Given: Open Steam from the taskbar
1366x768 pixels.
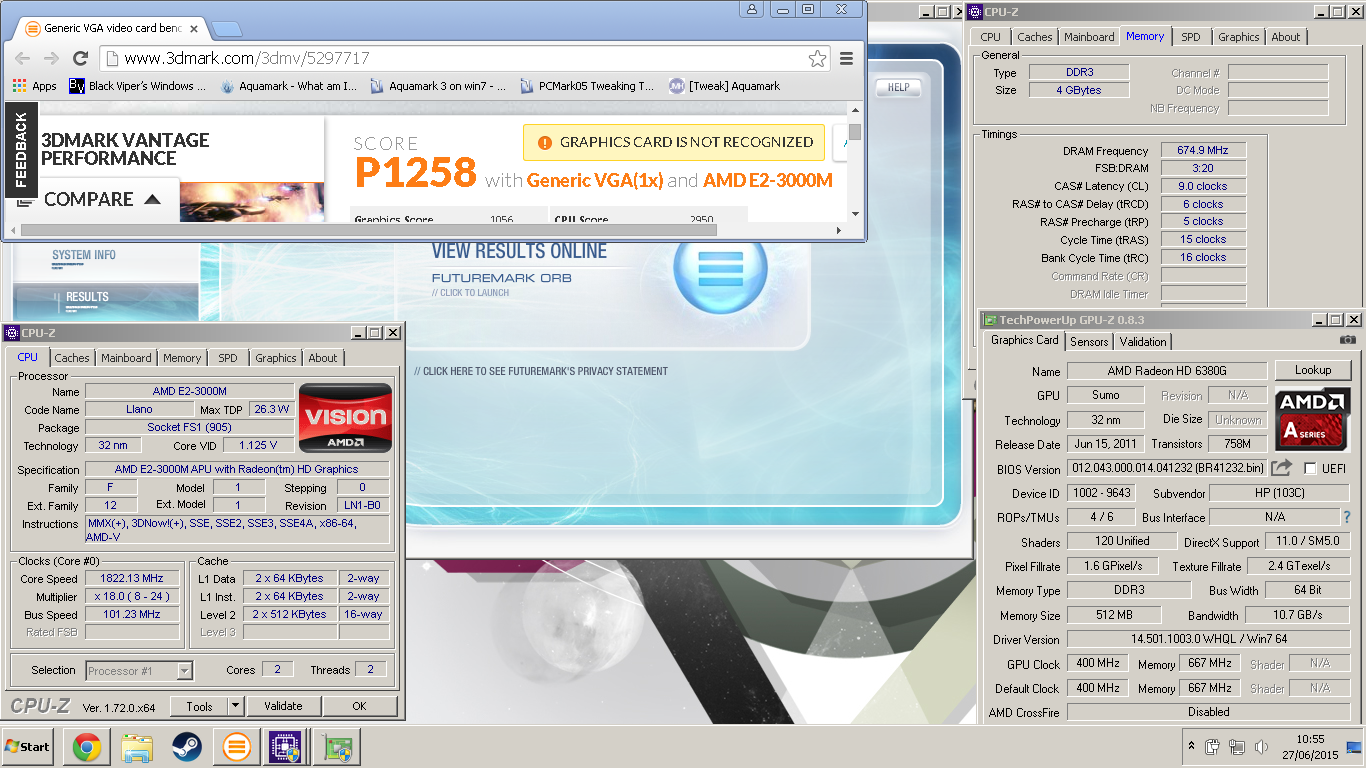Looking at the screenshot, I should point(186,747).
